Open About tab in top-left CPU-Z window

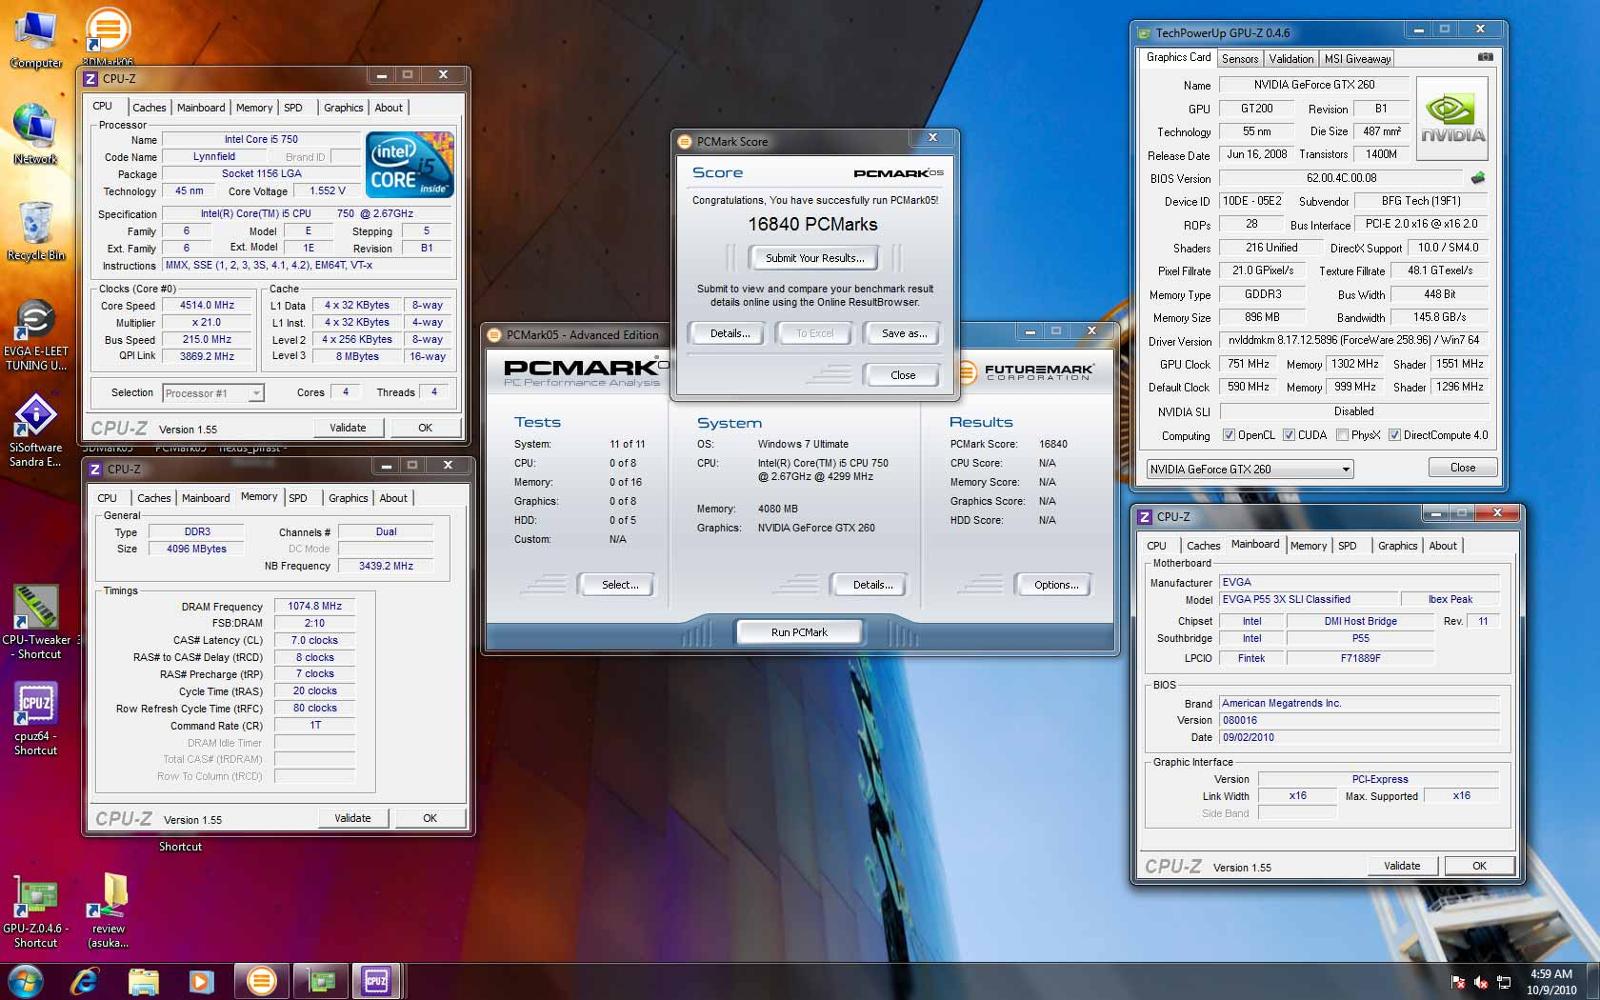[389, 108]
